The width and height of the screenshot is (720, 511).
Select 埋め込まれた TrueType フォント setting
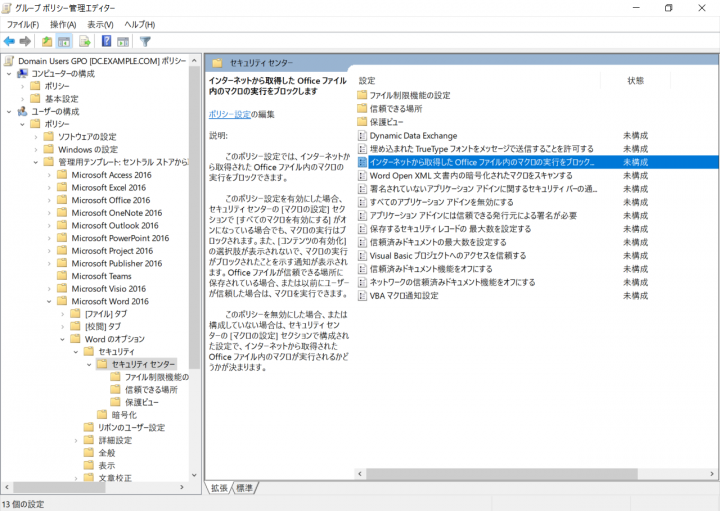[x=481, y=149]
